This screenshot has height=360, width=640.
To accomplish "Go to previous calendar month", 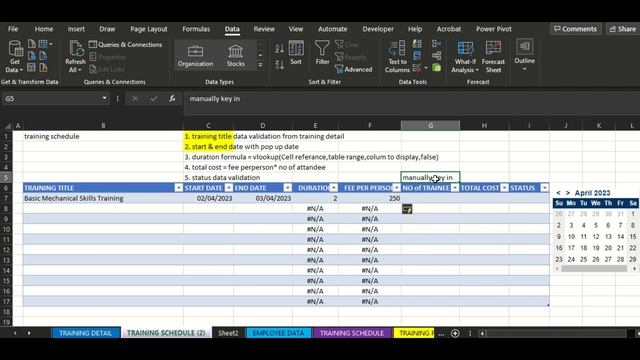I will click(558, 193).
